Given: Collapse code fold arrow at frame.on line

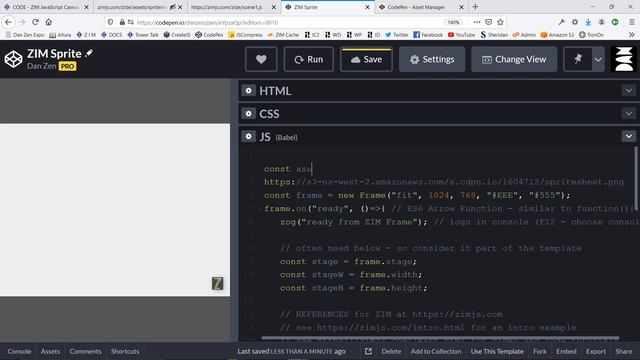Looking at the screenshot, I should tap(258, 209).
